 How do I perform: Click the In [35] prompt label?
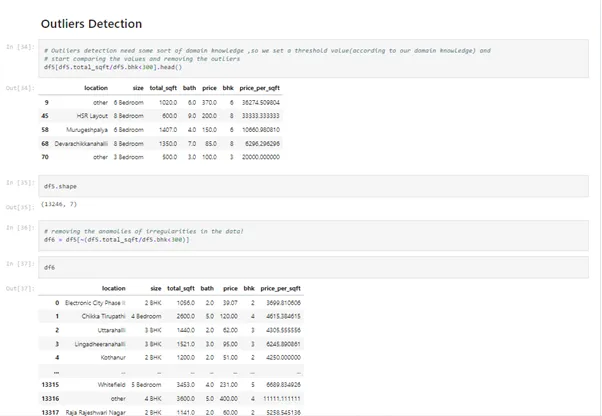[20, 183]
